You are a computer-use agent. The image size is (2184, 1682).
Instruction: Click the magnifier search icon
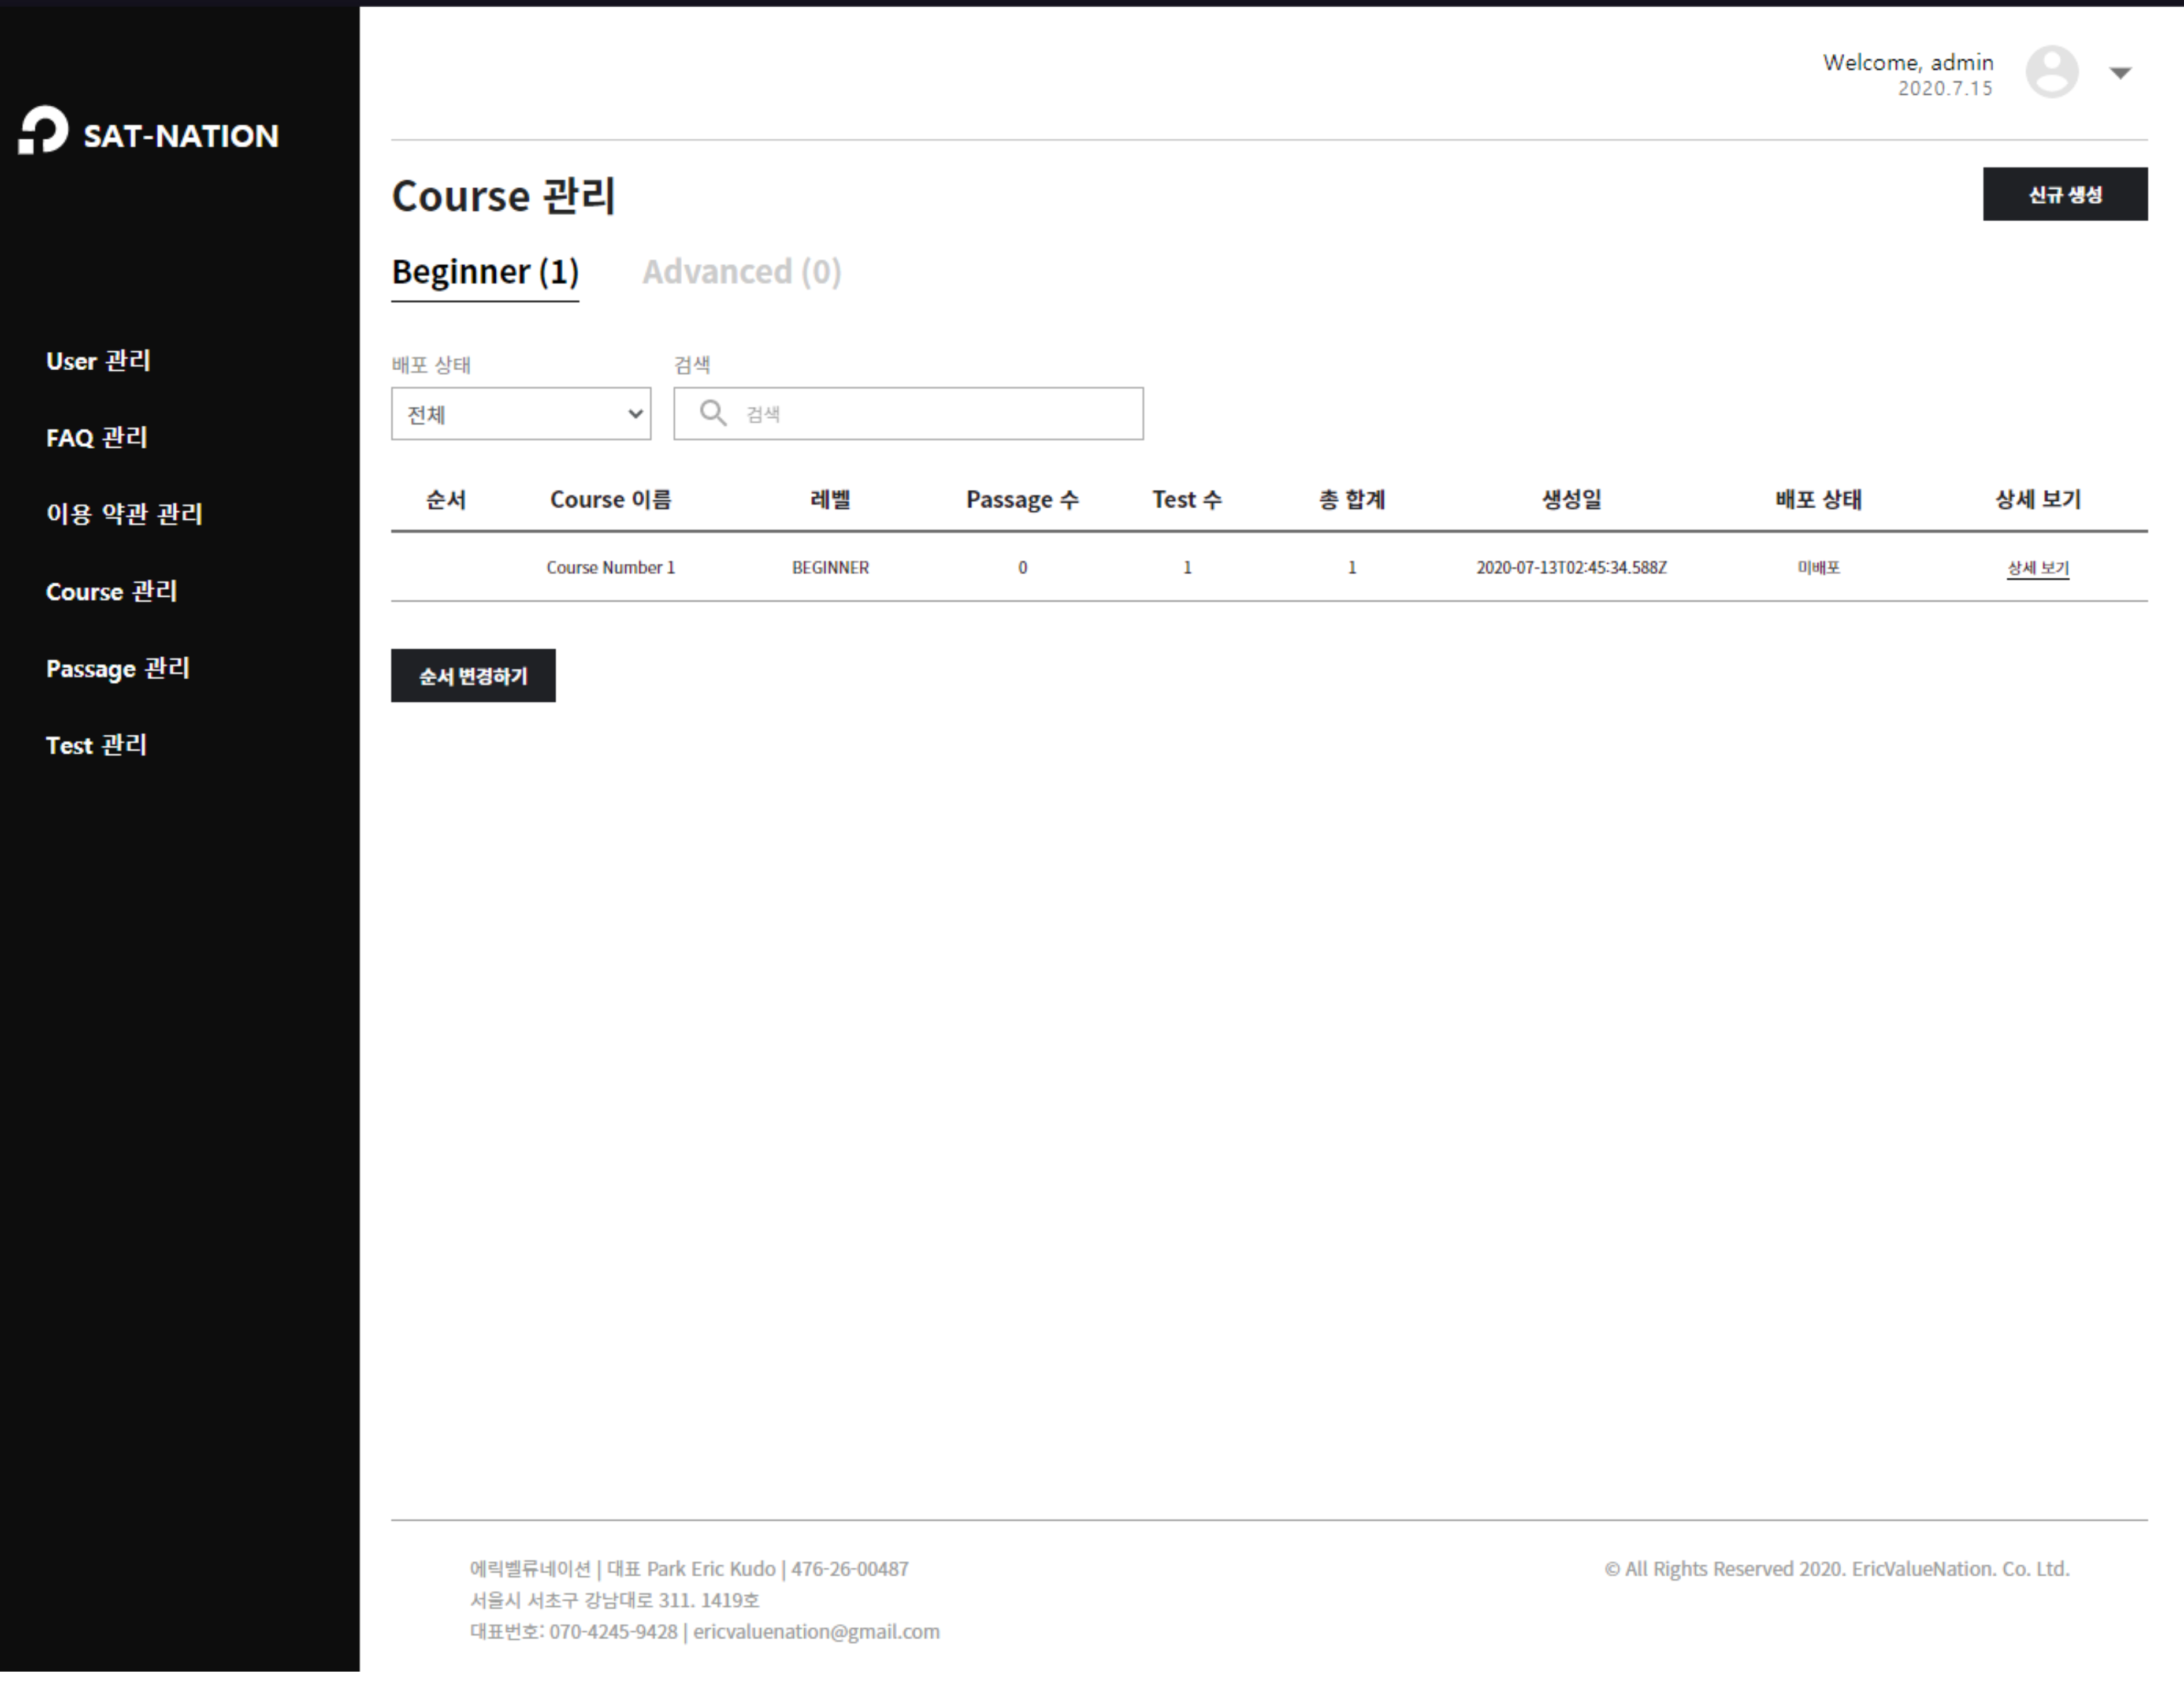[x=712, y=413]
